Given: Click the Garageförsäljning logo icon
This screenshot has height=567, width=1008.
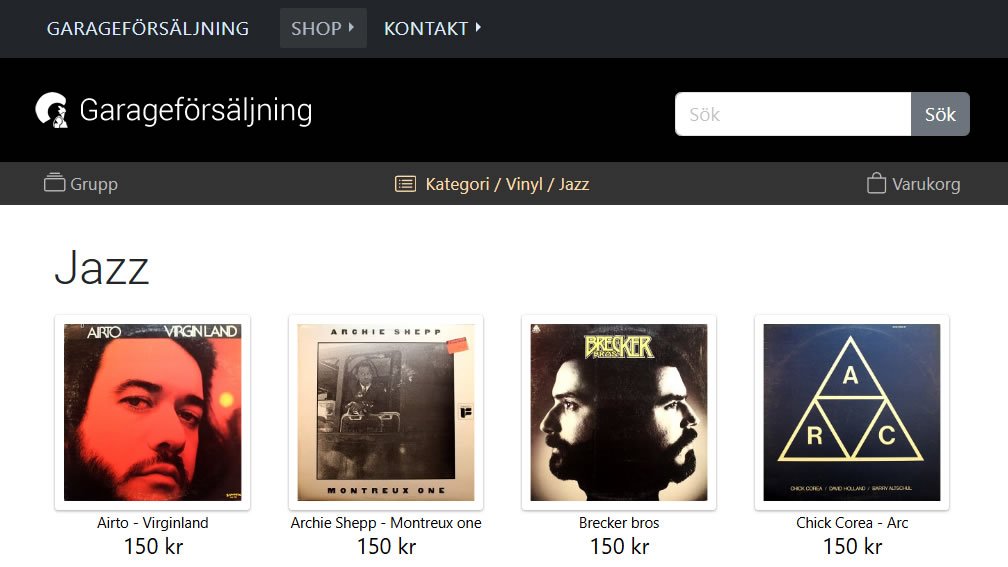Looking at the screenshot, I should point(52,110).
